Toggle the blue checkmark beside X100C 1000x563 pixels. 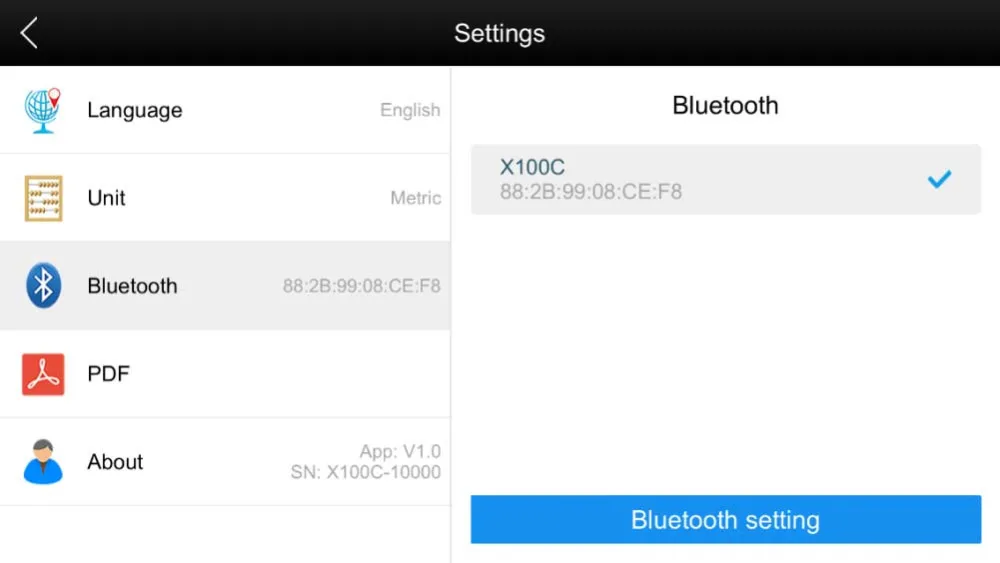click(939, 180)
